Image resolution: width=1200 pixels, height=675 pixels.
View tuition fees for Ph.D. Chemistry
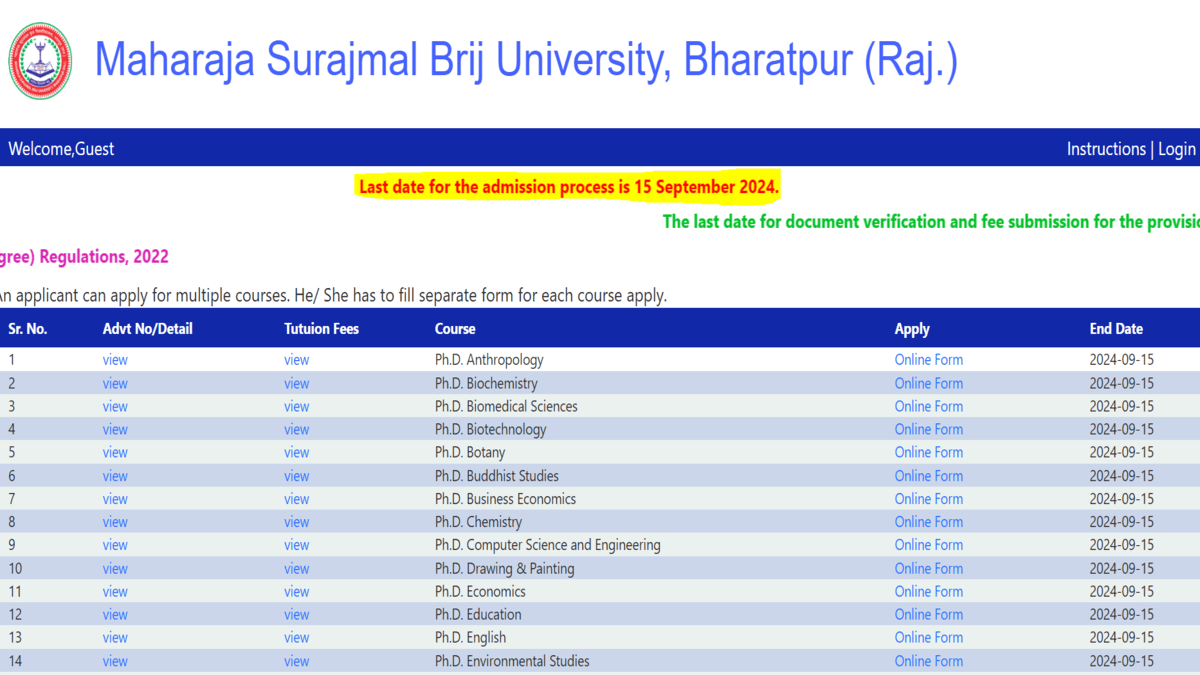(x=297, y=522)
